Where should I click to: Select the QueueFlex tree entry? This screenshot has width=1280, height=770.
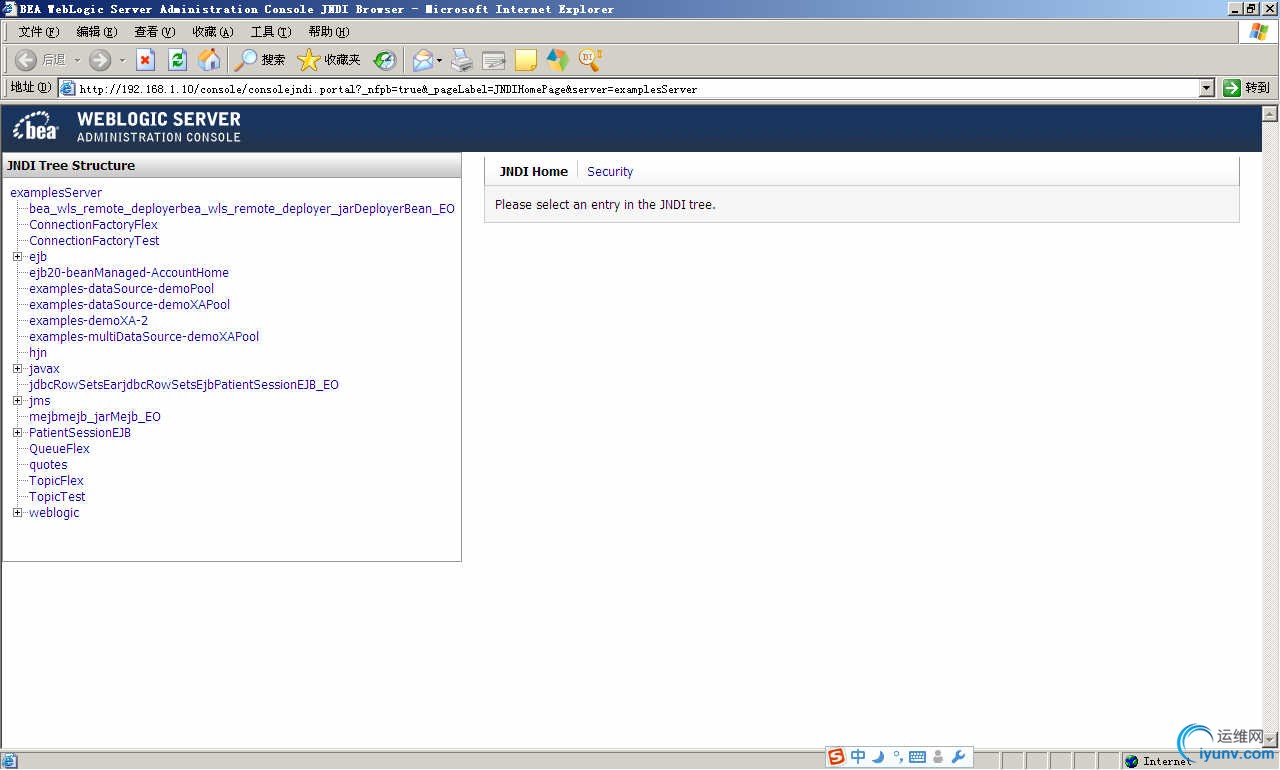click(59, 449)
